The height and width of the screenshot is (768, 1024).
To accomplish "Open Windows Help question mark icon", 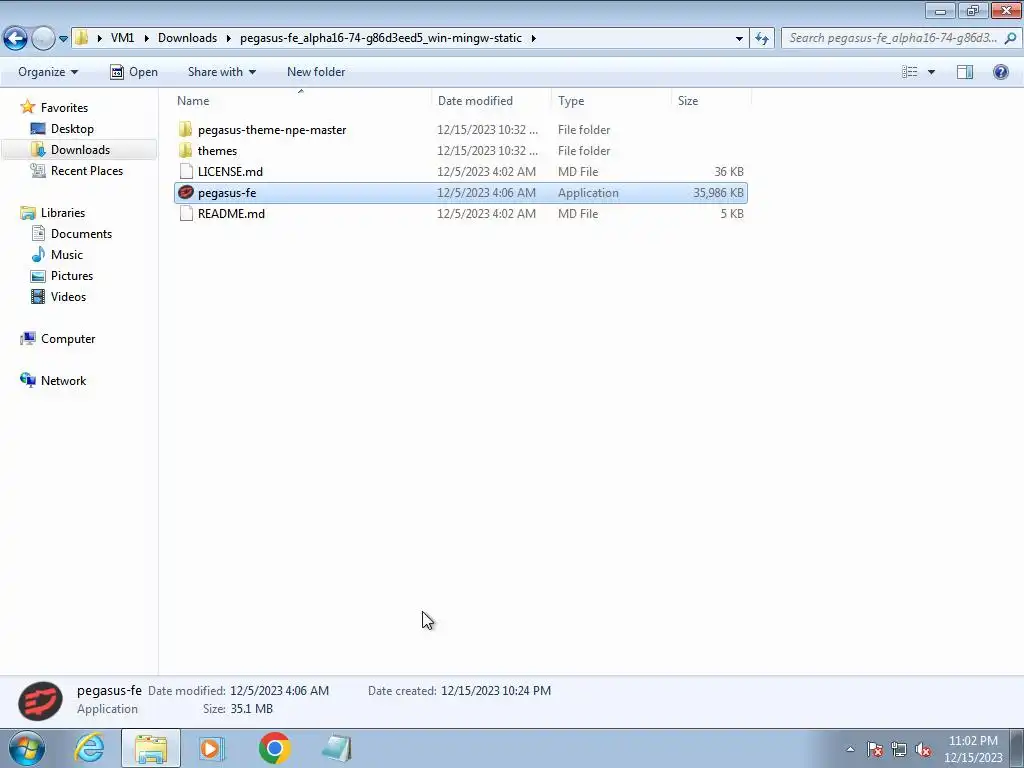I will (1000, 72).
